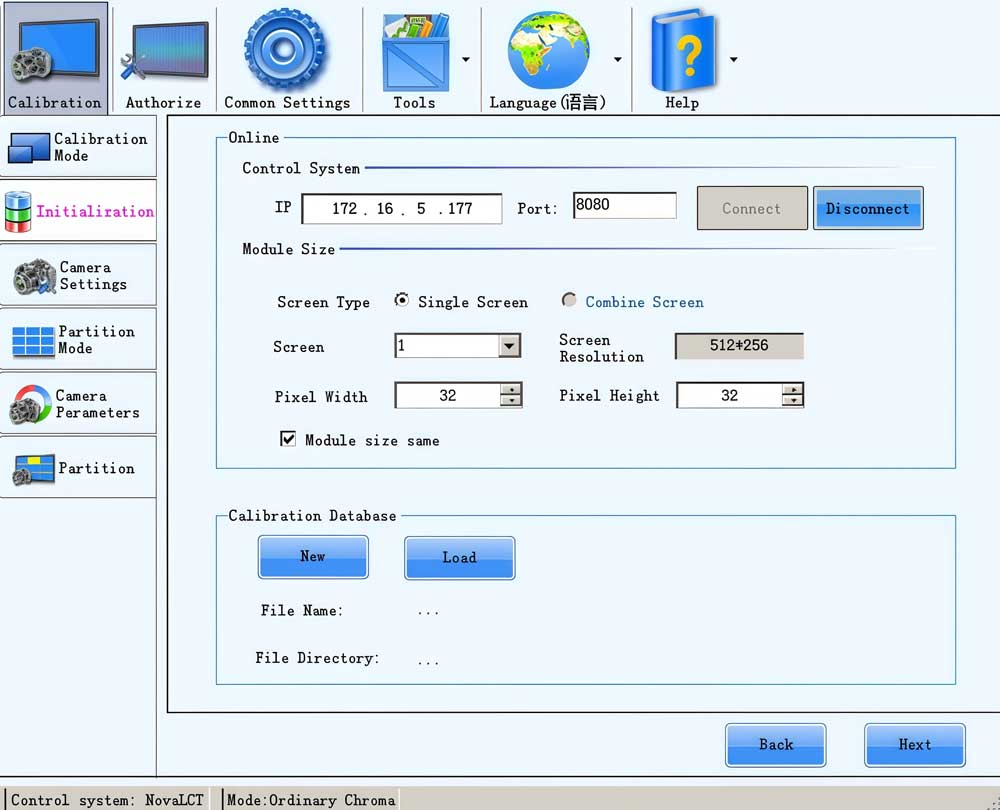This screenshot has width=1000, height=810.
Task: Expand the Screen number dropdown
Action: (x=509, y=346)
